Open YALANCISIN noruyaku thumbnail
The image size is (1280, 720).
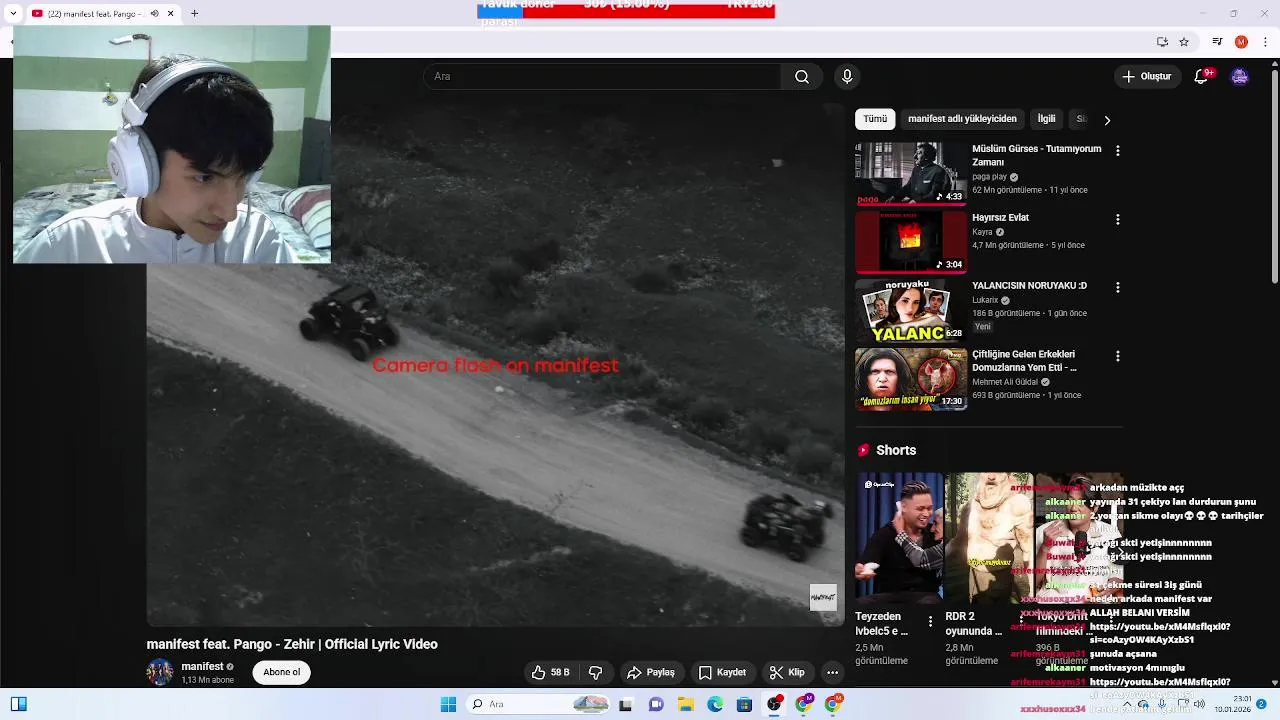[x=910, y=310]
